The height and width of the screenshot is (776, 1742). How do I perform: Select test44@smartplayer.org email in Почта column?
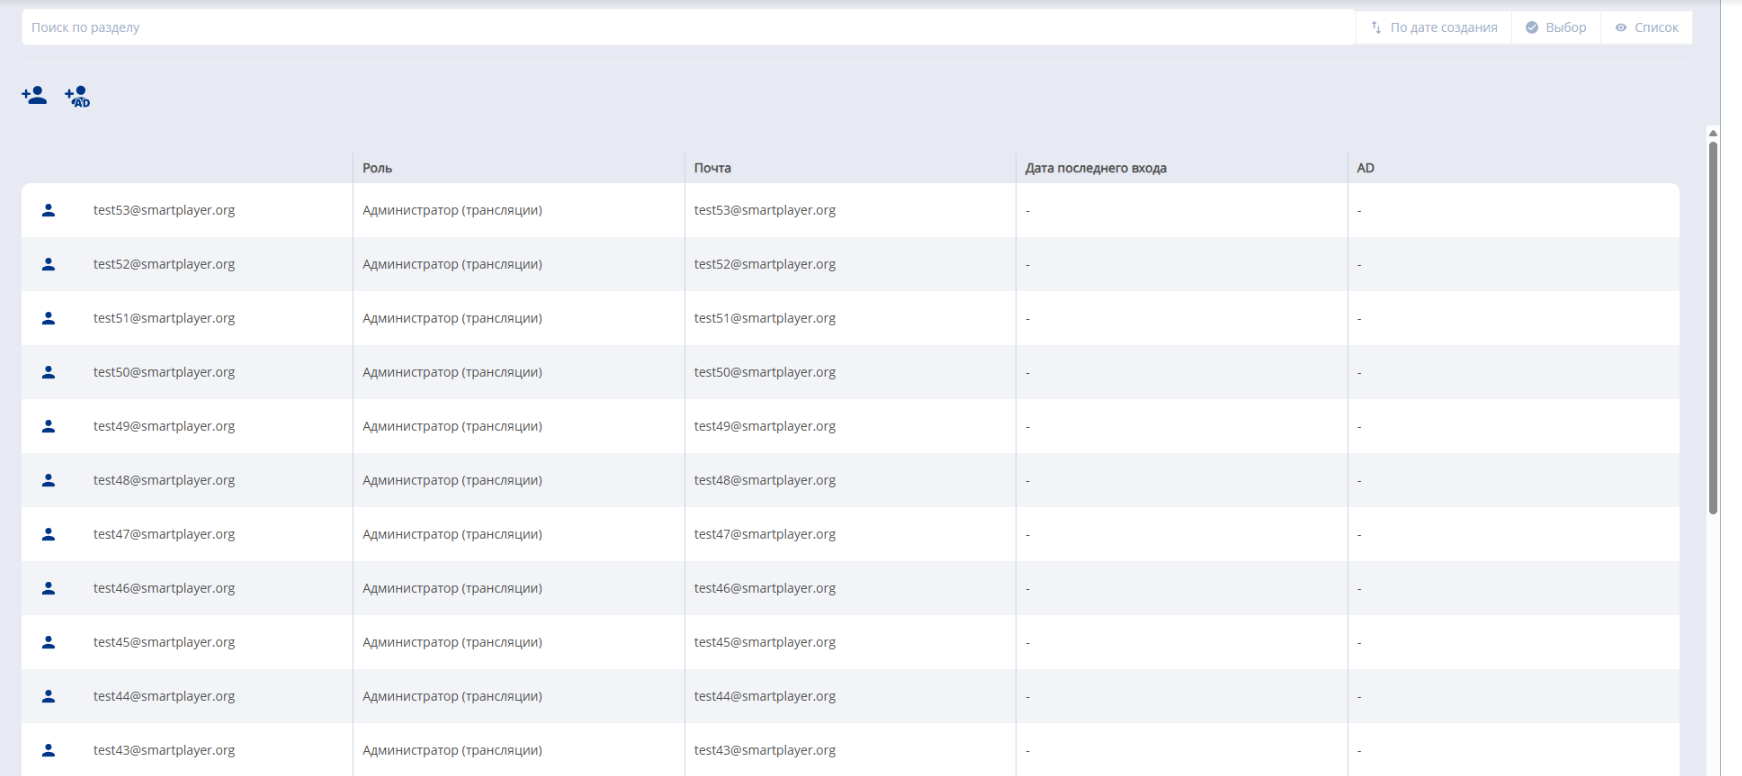pos(765,696)
